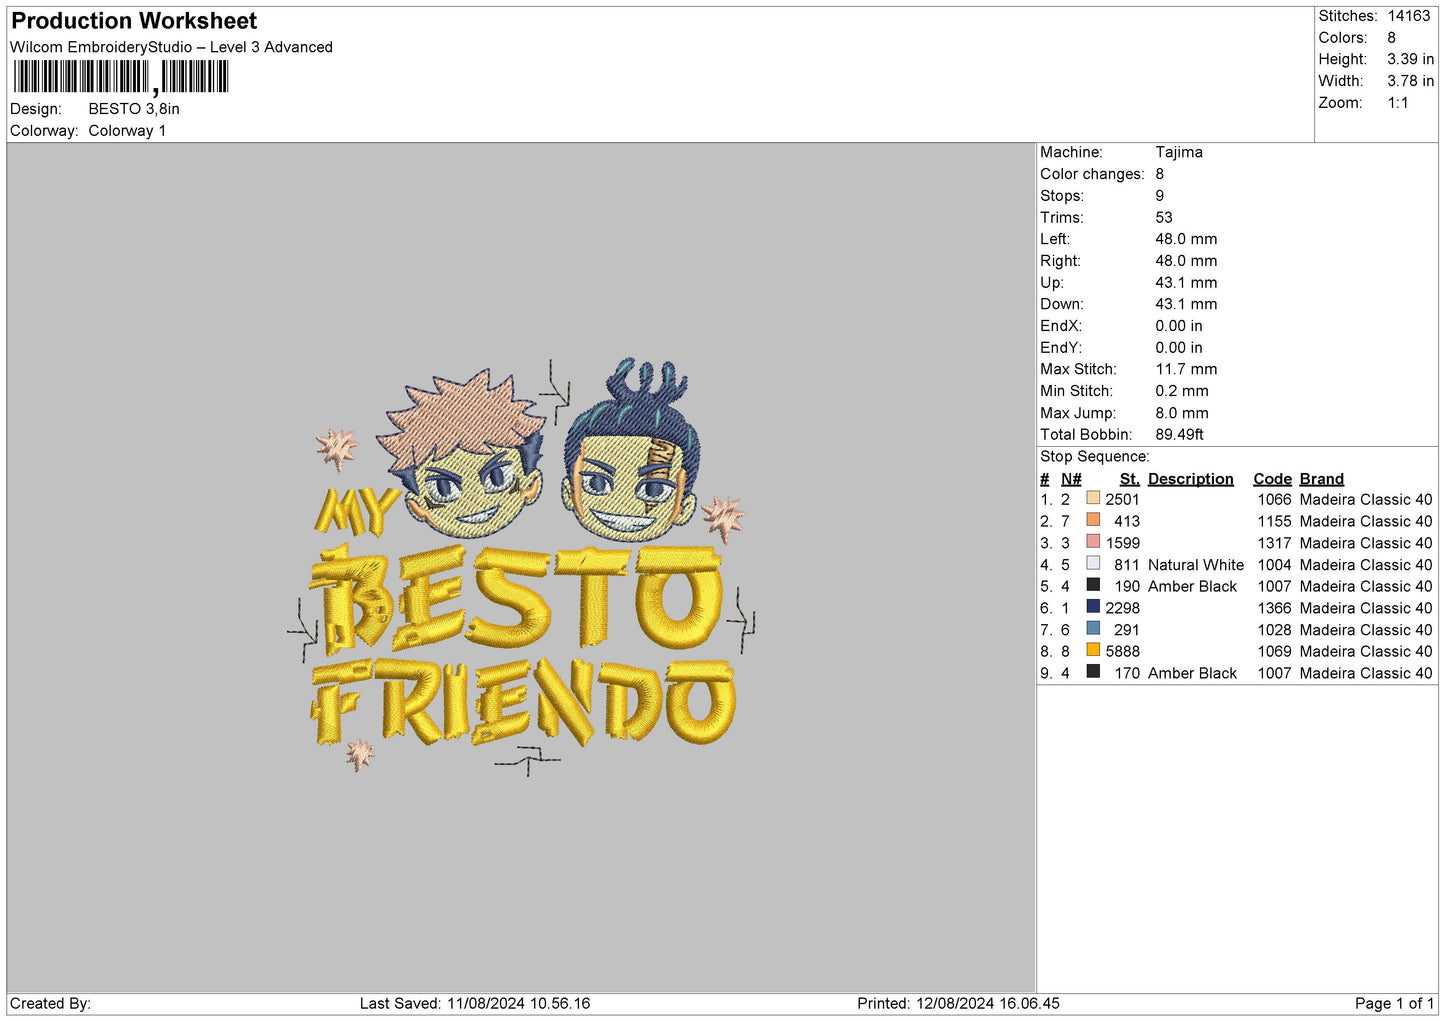Click the 'Printed: 12/08/2024 16.06.45' text

pos(958,1003)
